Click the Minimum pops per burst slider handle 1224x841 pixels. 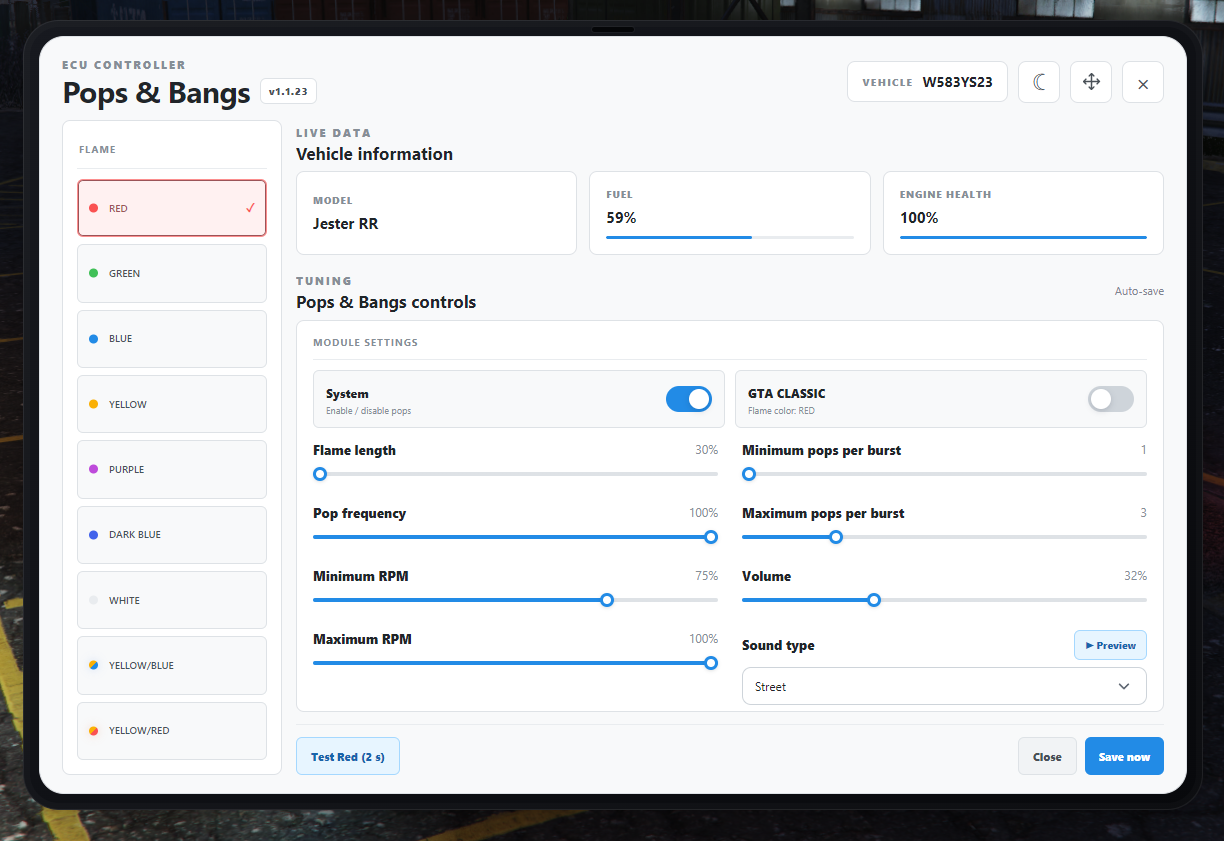[x=749, y=474]
